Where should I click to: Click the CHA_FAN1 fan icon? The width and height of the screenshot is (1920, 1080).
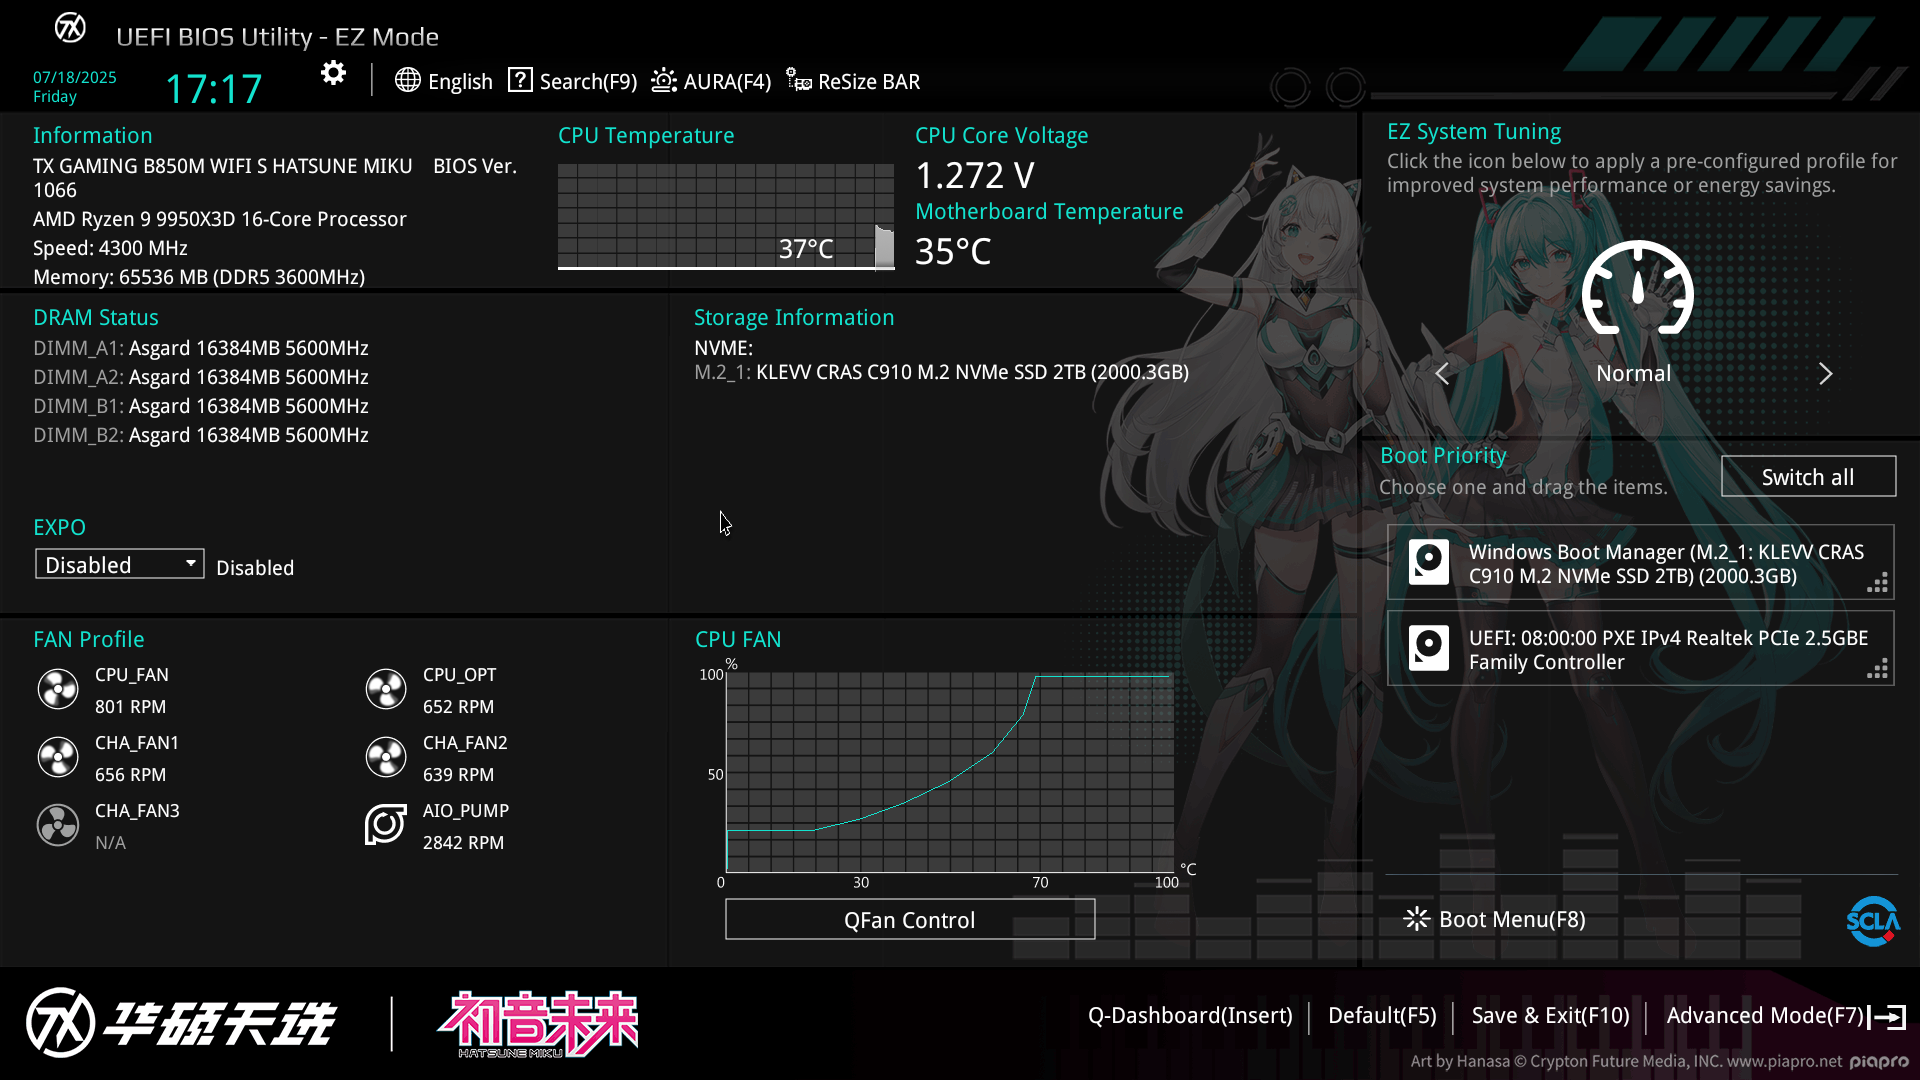(x=58, y=757)
